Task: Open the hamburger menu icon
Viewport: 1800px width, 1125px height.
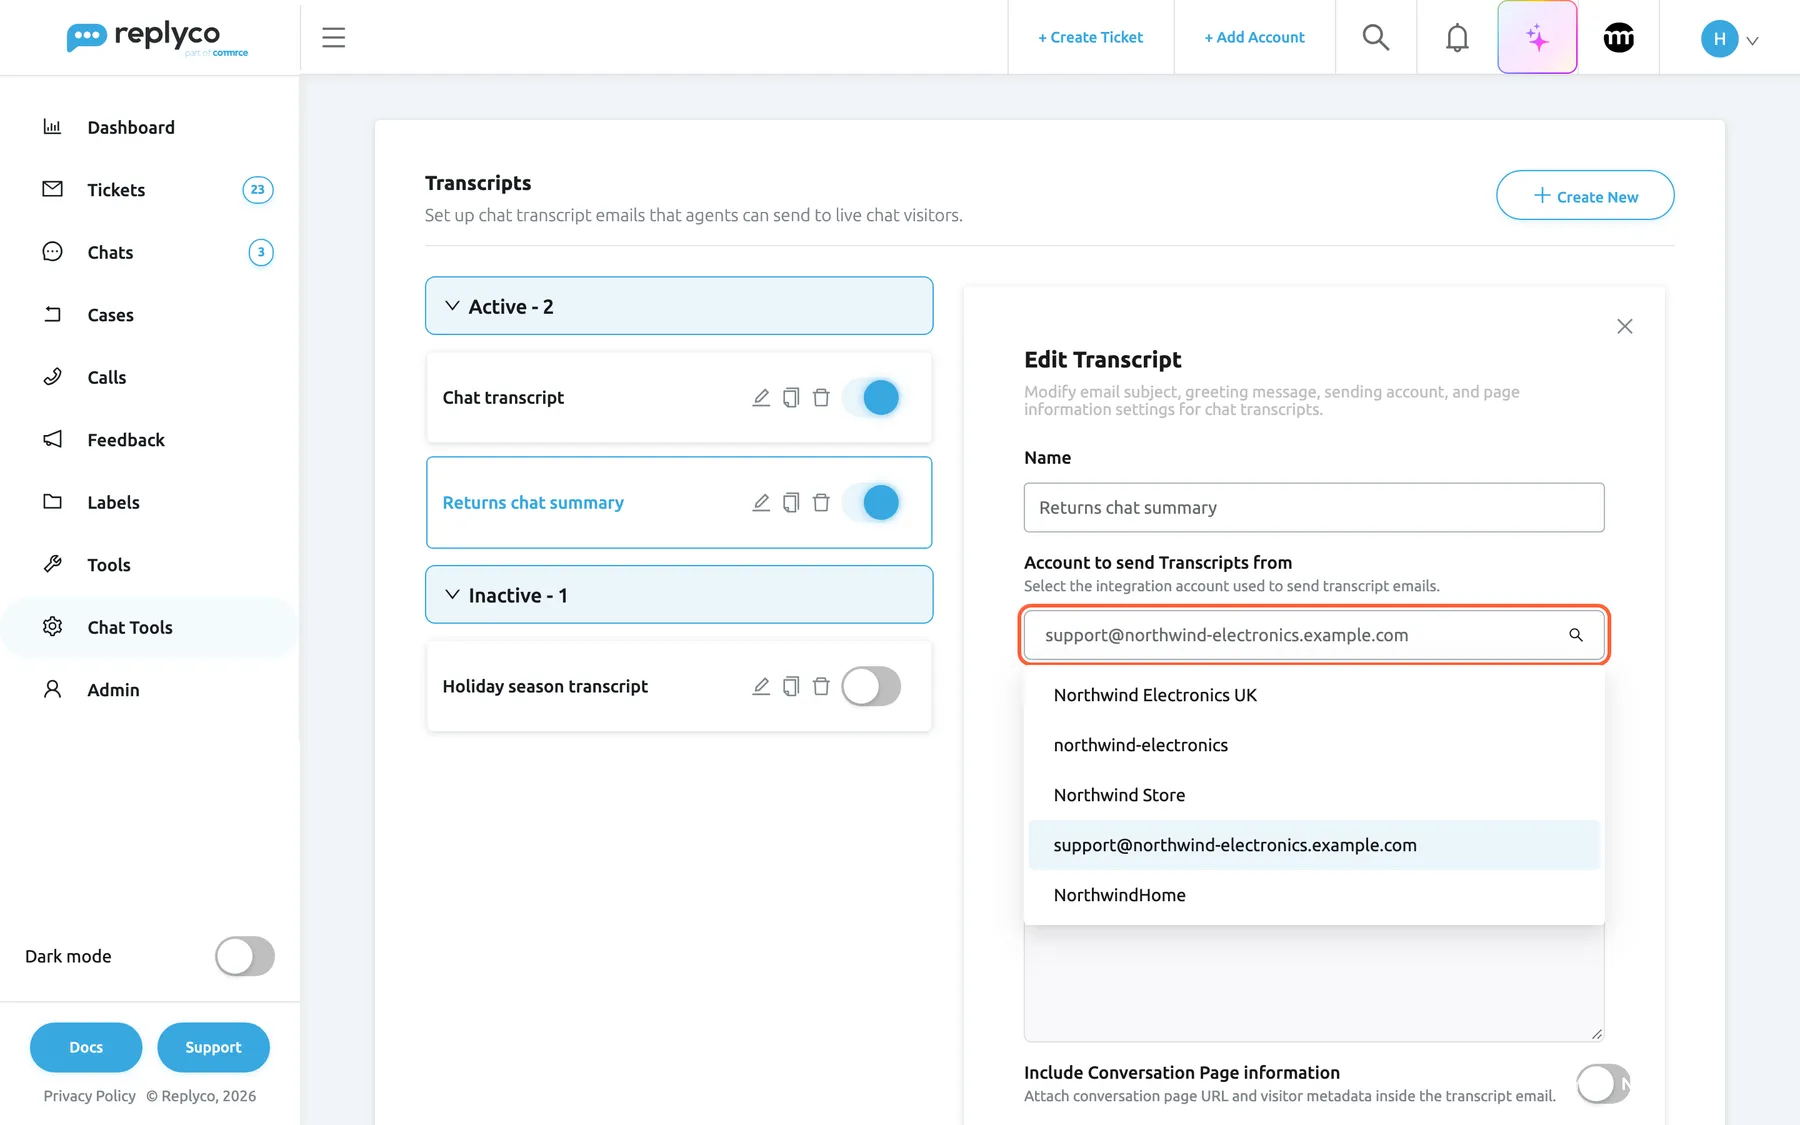Action: (x=333, y=38)
